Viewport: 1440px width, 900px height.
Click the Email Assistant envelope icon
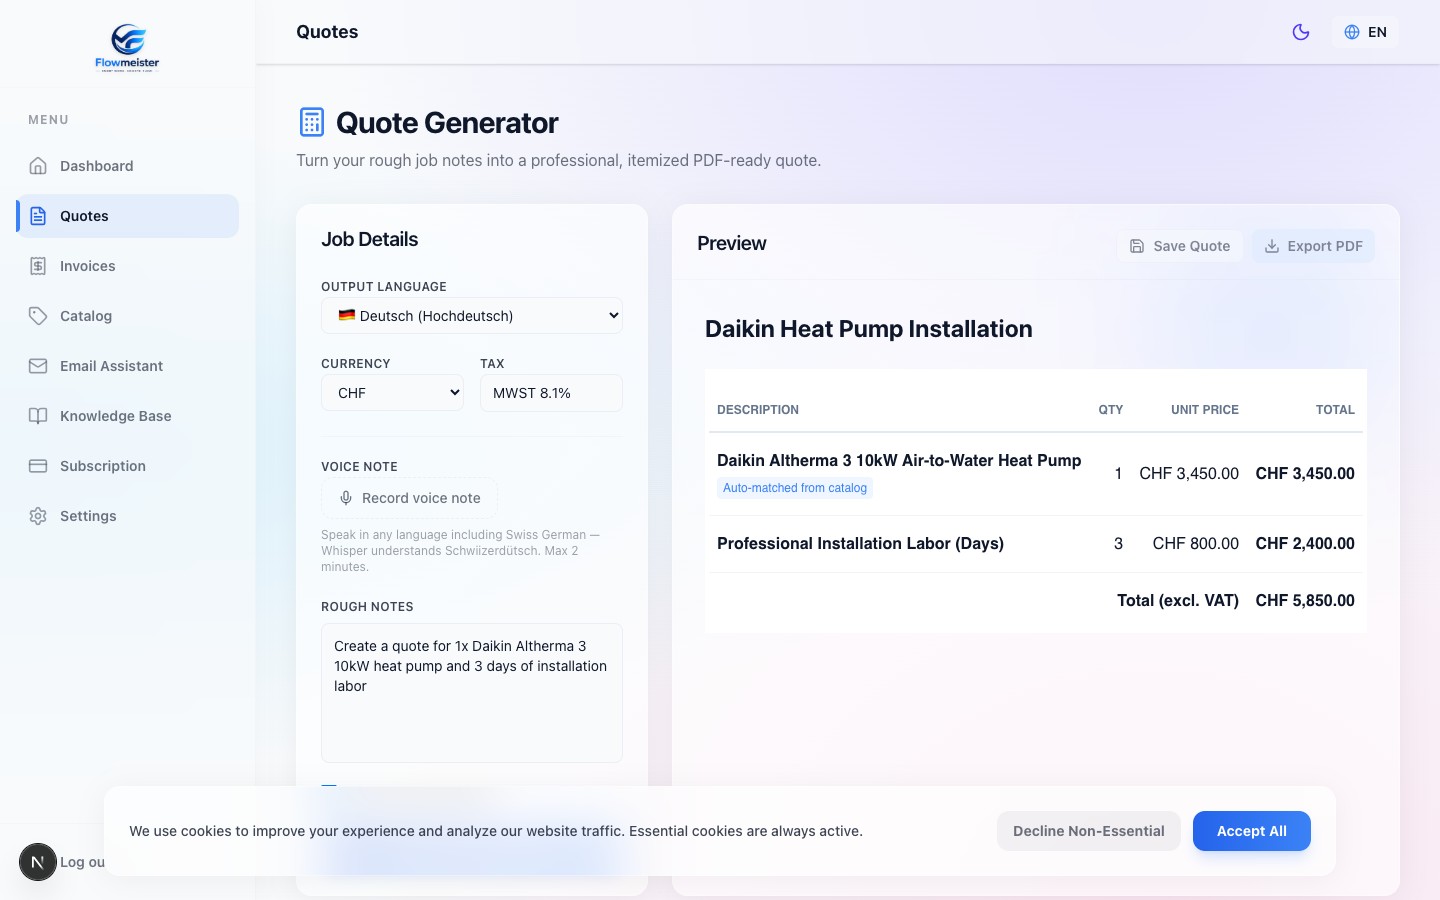point(38,366)
